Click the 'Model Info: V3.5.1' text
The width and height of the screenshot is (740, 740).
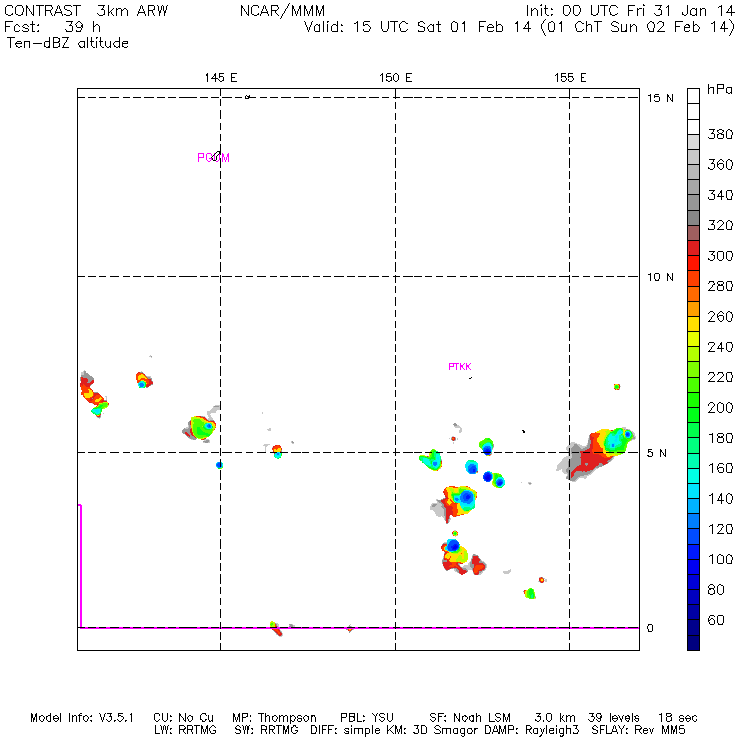coord(82,717)
